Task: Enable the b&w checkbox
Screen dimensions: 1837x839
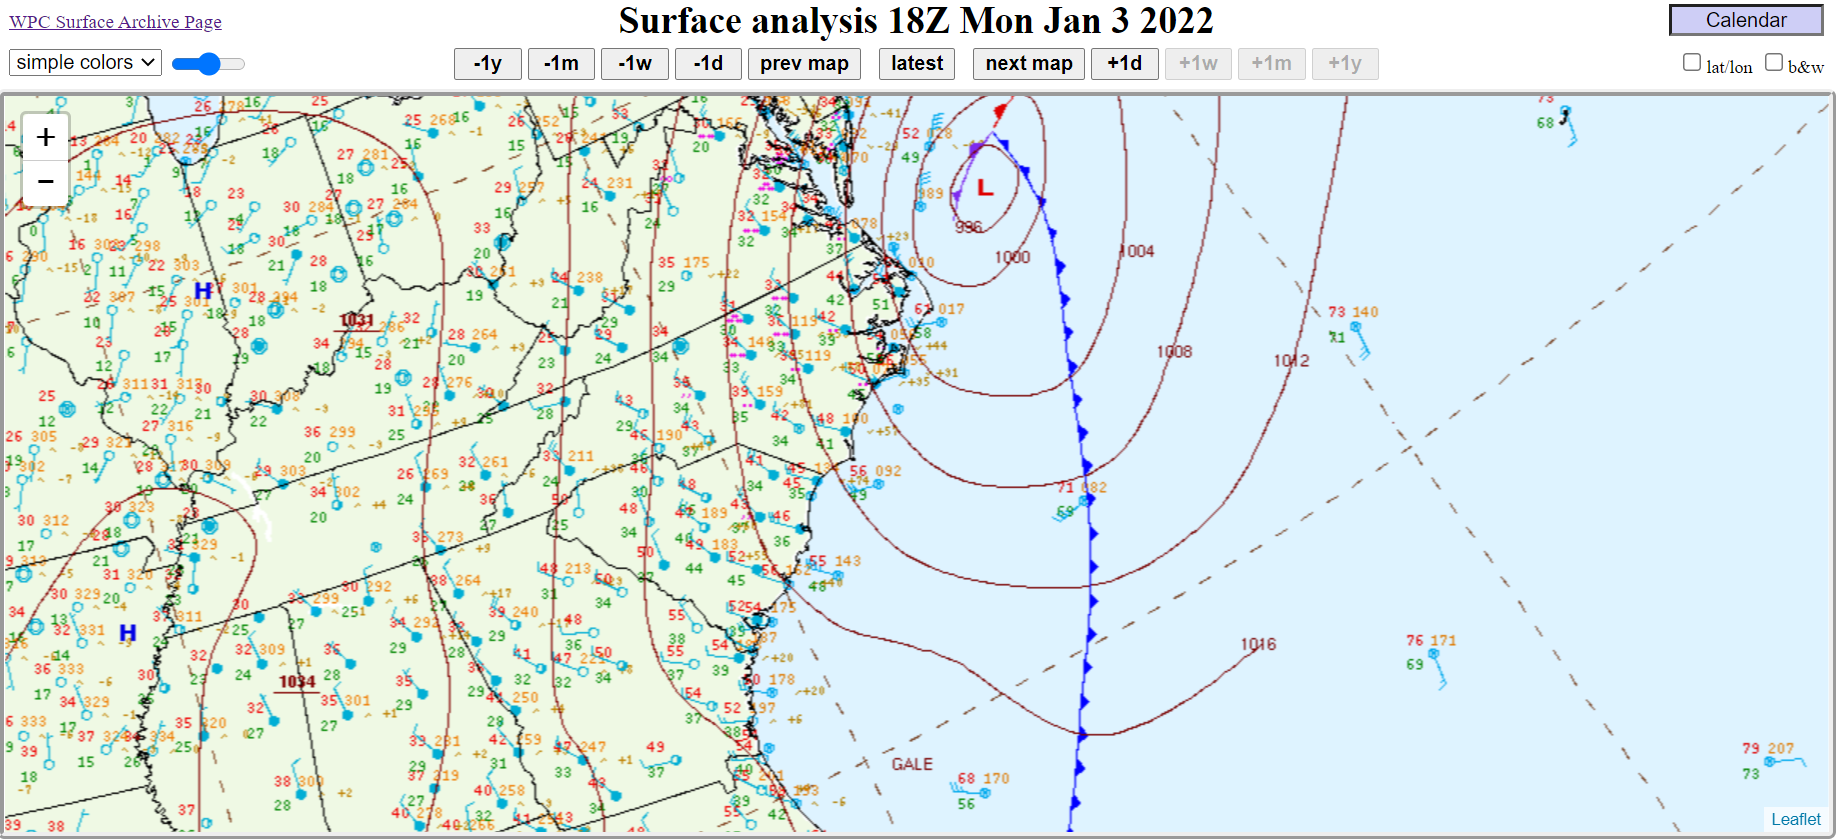Action: pyautogui.click(x=1774, y=62)
